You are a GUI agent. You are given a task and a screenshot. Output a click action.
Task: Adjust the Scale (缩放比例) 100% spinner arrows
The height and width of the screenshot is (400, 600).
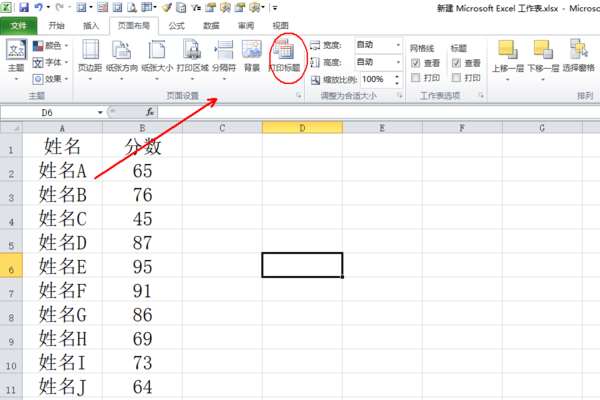pyautogui.click(x=397, y=80)
